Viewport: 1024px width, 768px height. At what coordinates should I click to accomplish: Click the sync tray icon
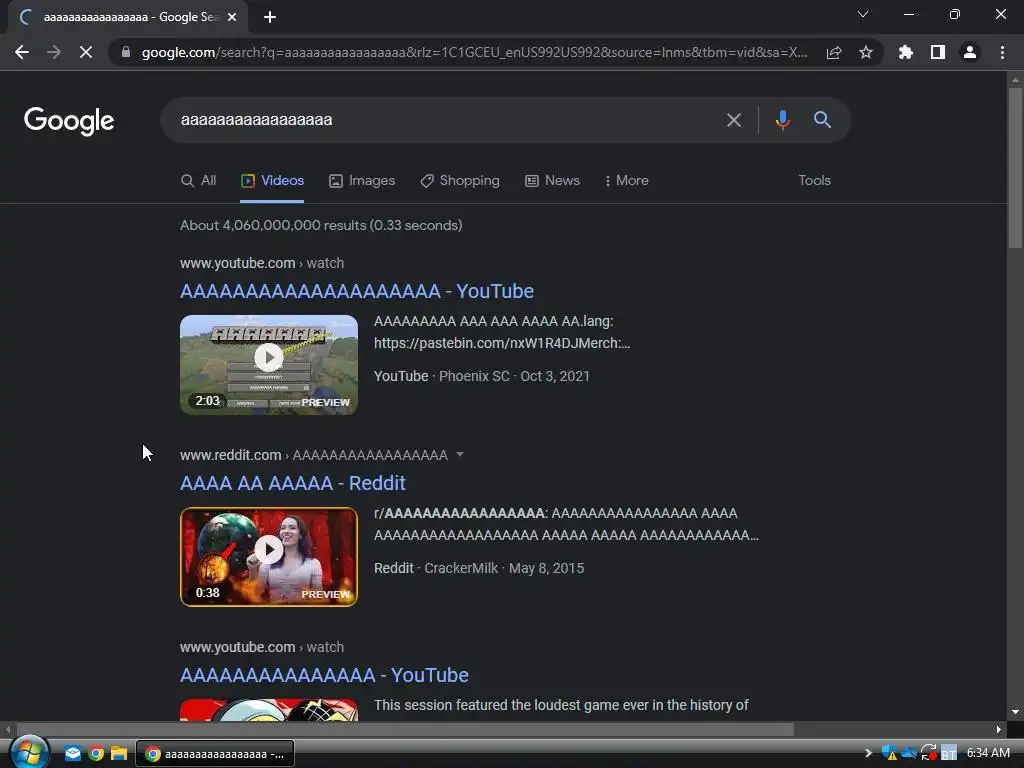[x=928, y=753]
